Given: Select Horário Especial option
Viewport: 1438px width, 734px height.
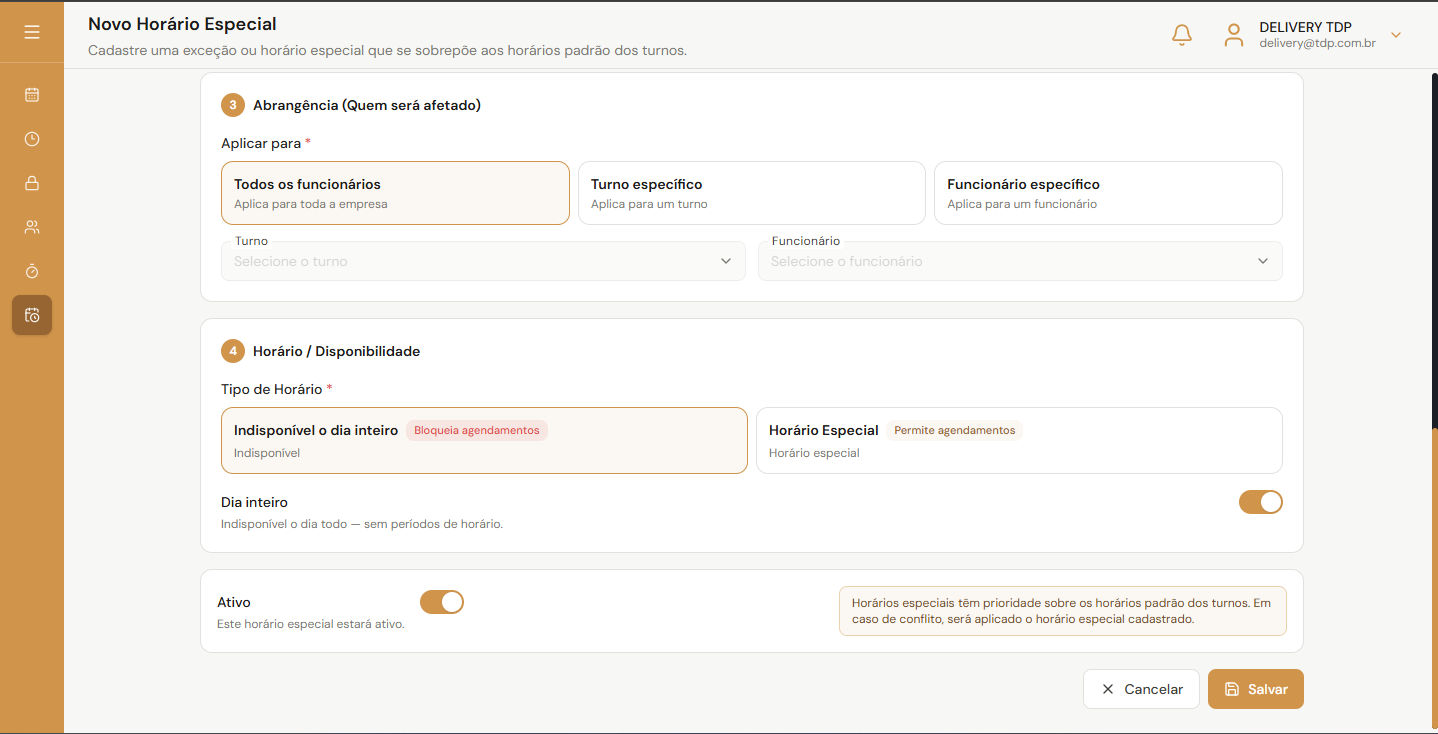Looking at the screenshot, I should (1019, 440).
